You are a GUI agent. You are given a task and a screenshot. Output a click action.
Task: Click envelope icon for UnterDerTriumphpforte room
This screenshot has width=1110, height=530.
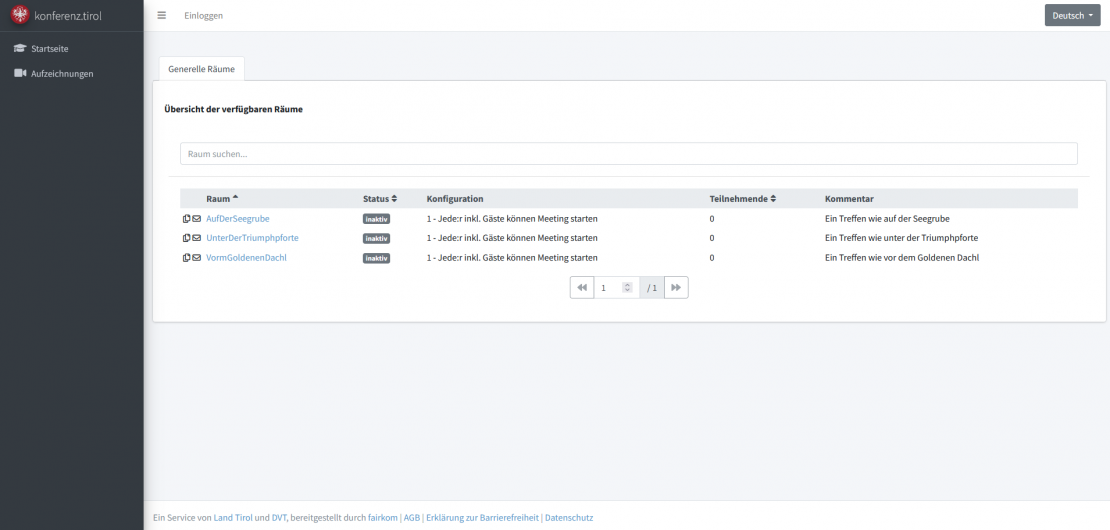(197, 238)
